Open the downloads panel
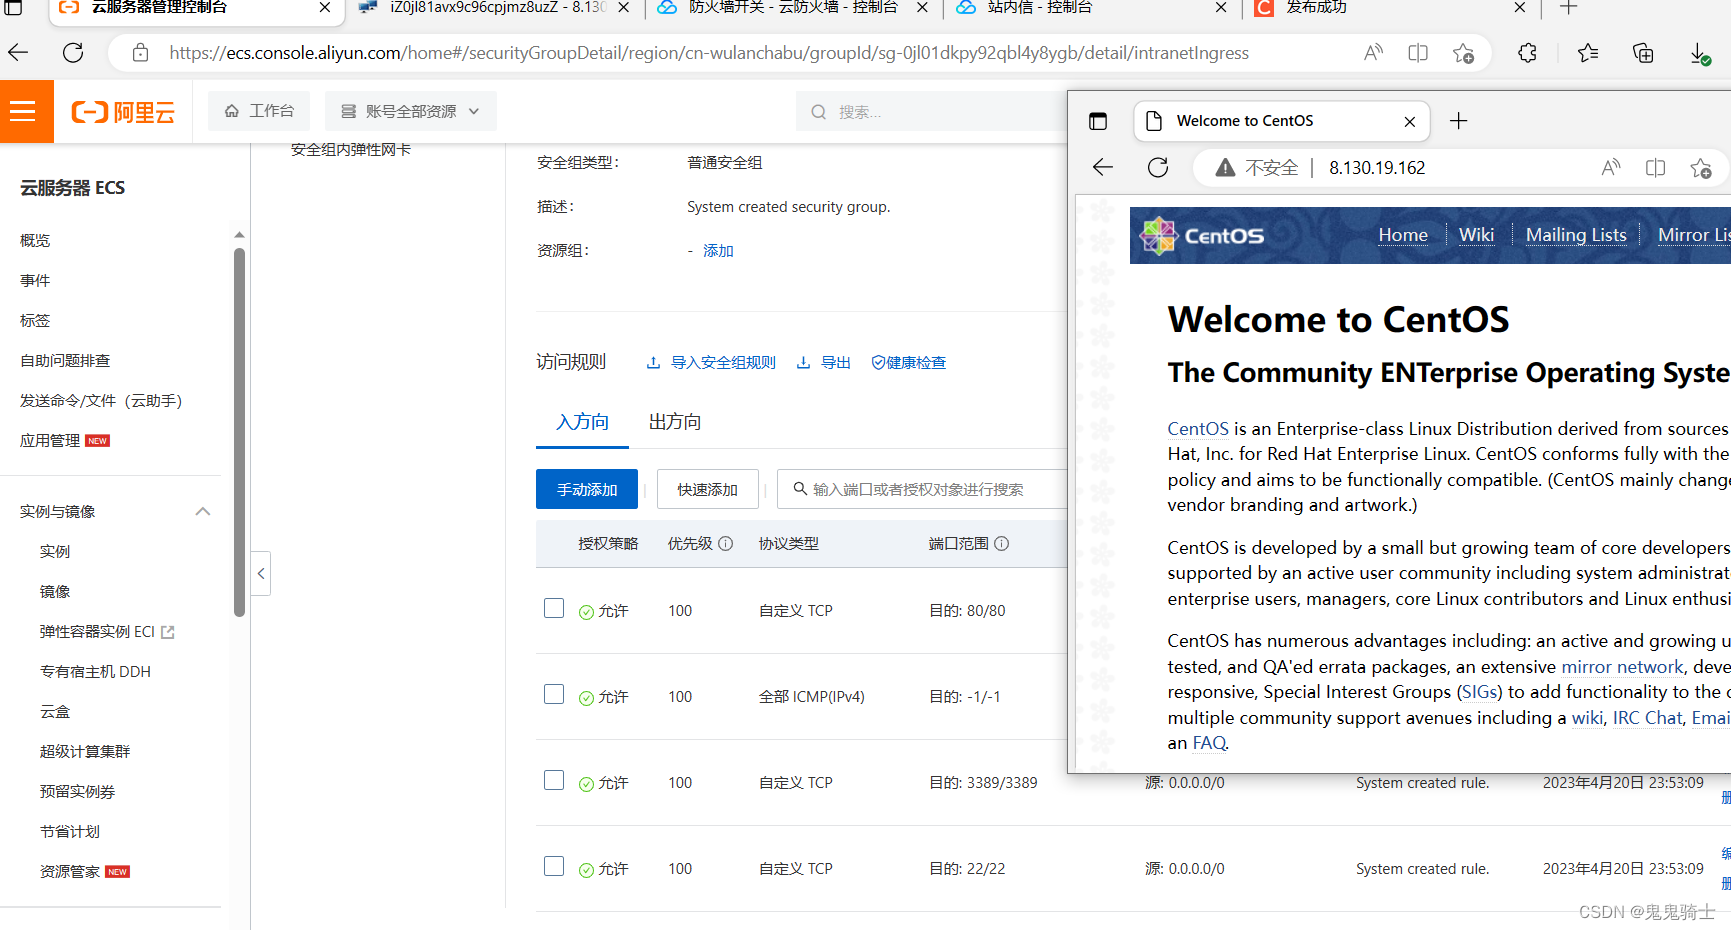This screenshot has height=930, width=1731. pyautogui.click(x=1700, y=53)
